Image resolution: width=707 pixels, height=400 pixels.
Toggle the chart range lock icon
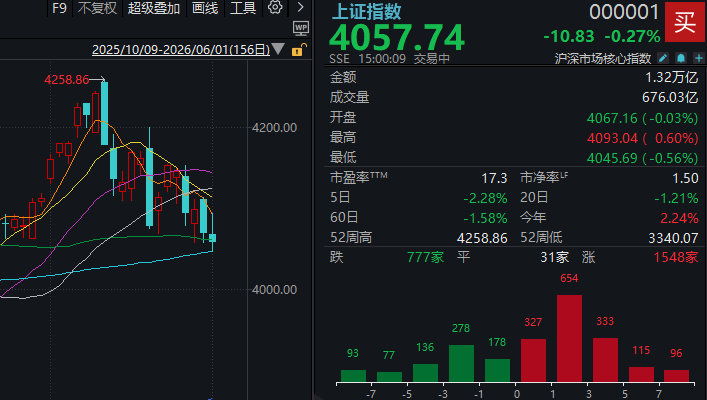pos(299,50)
